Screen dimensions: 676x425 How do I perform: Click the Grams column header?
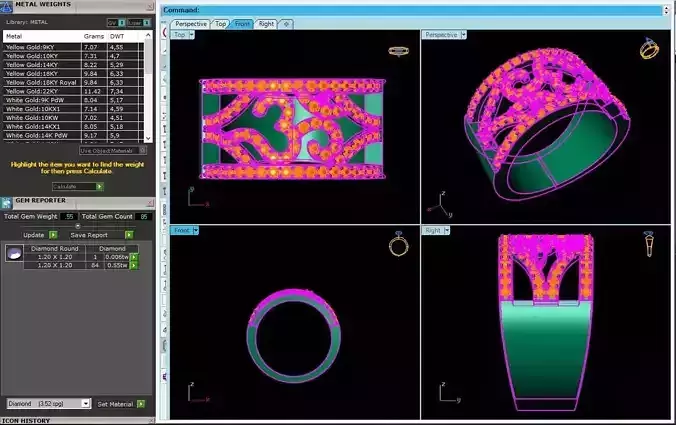[94, 36]
